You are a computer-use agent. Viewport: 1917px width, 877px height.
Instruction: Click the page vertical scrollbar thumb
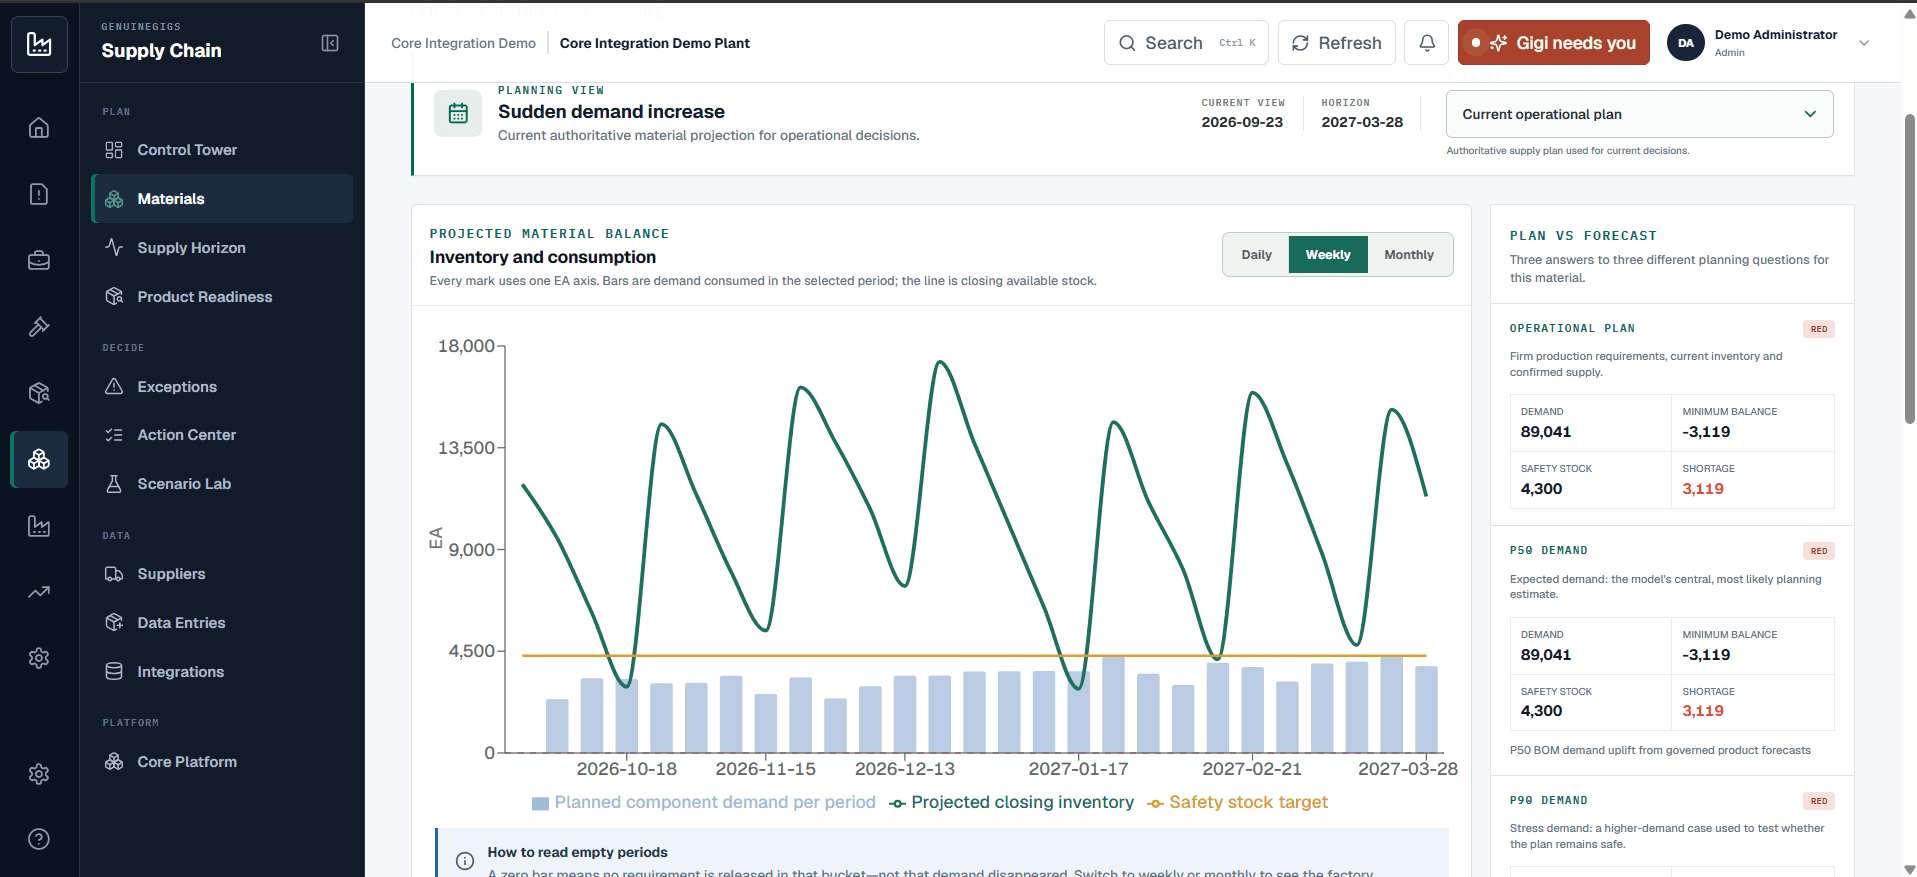pyautogui.click(x=1909, y=268)
